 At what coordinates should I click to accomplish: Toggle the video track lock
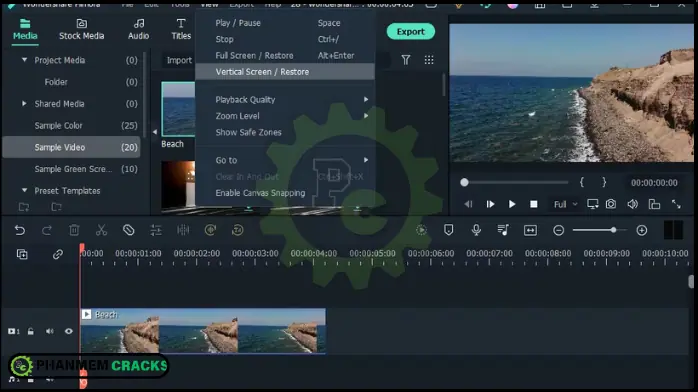point(30,331)
